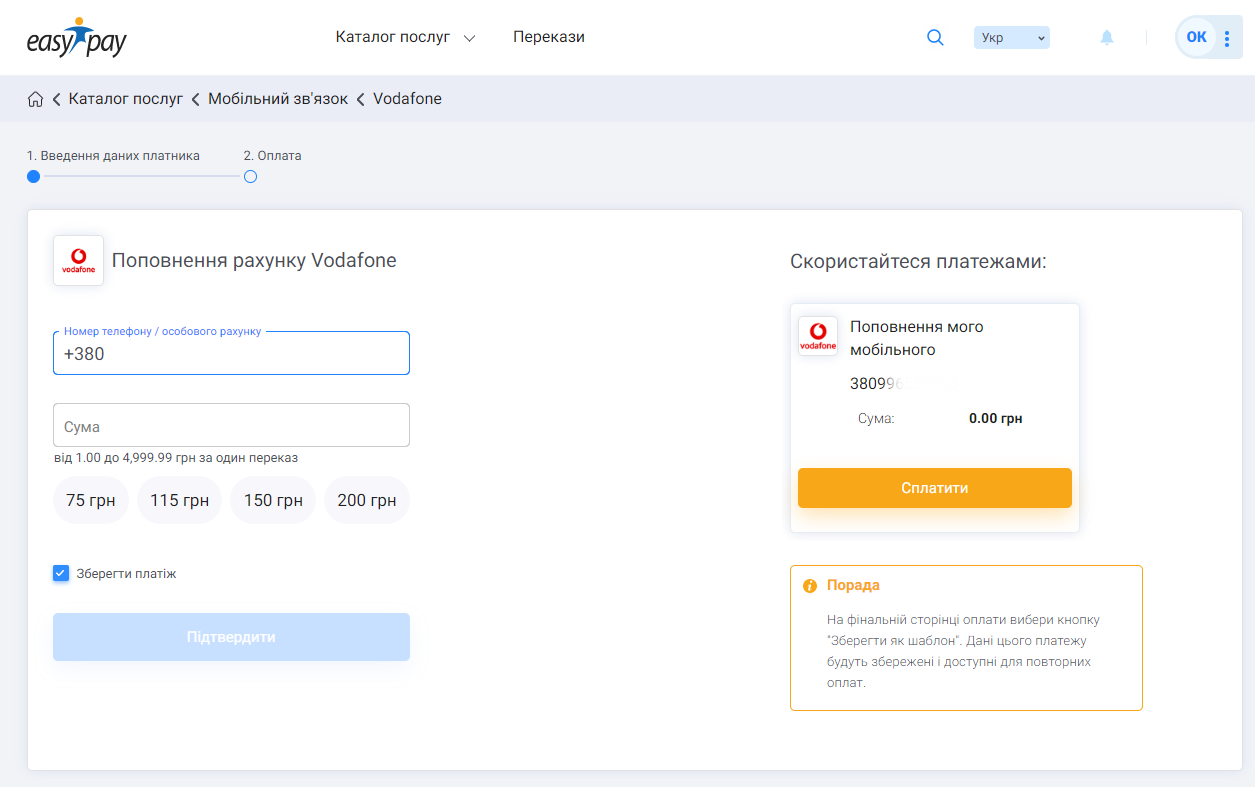Image resolution: width=1255 pixels, height=787 pixels.
Task: Click the home icon in the breadcrumb
Action: coord(36,98)
